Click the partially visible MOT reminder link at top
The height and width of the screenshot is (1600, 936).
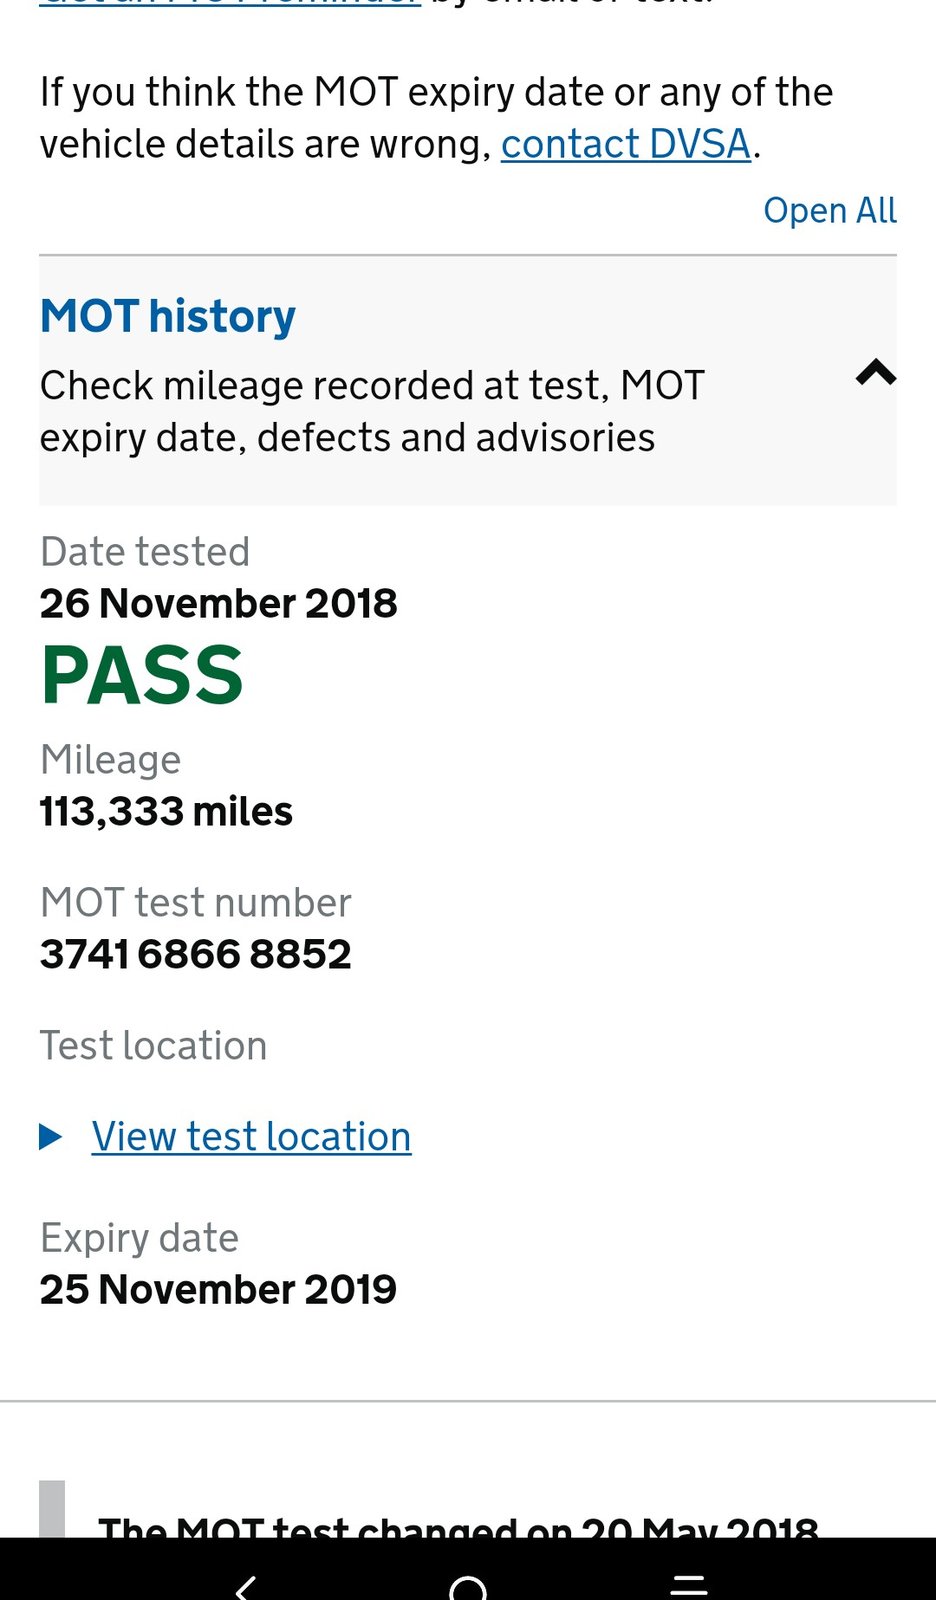[x=230, y=4]
